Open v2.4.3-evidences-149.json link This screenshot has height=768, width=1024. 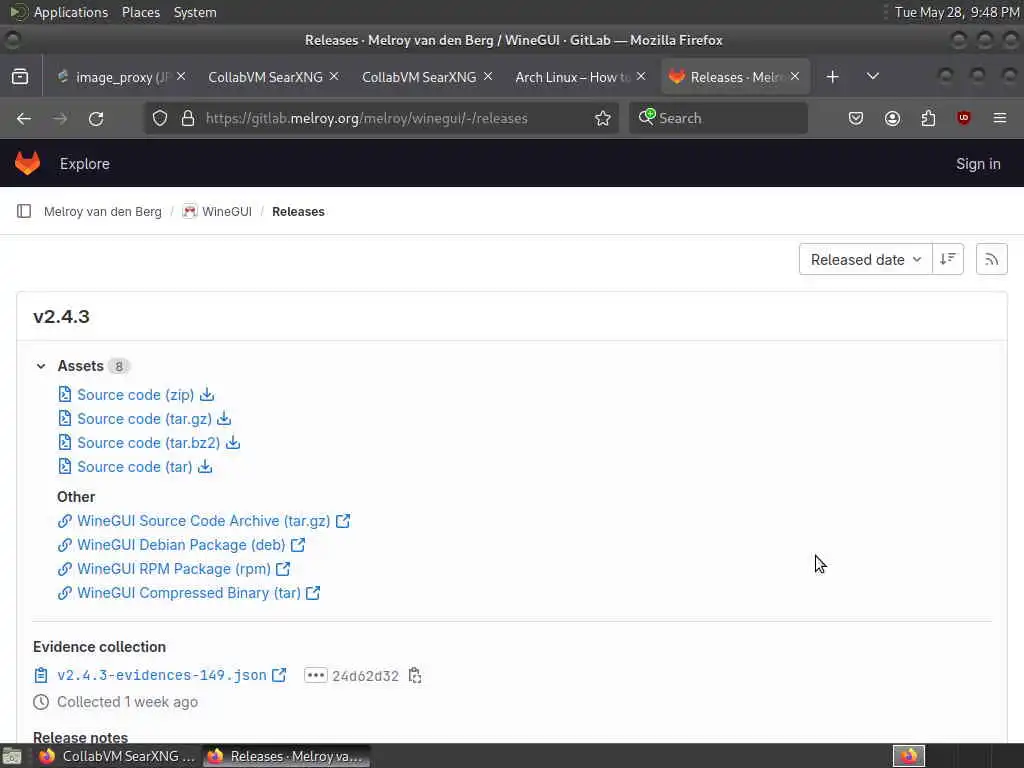(x=162, y=675)
